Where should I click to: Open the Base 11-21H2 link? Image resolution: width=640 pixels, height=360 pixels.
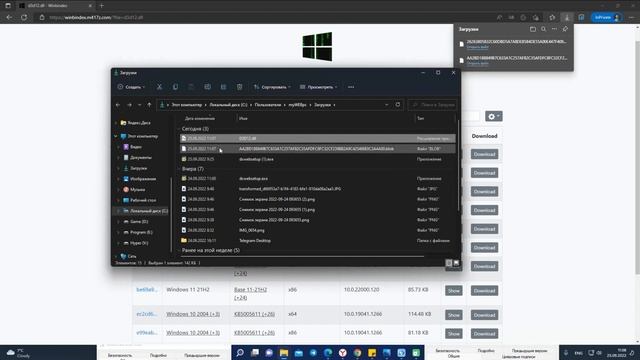click(x=250, y=289)
